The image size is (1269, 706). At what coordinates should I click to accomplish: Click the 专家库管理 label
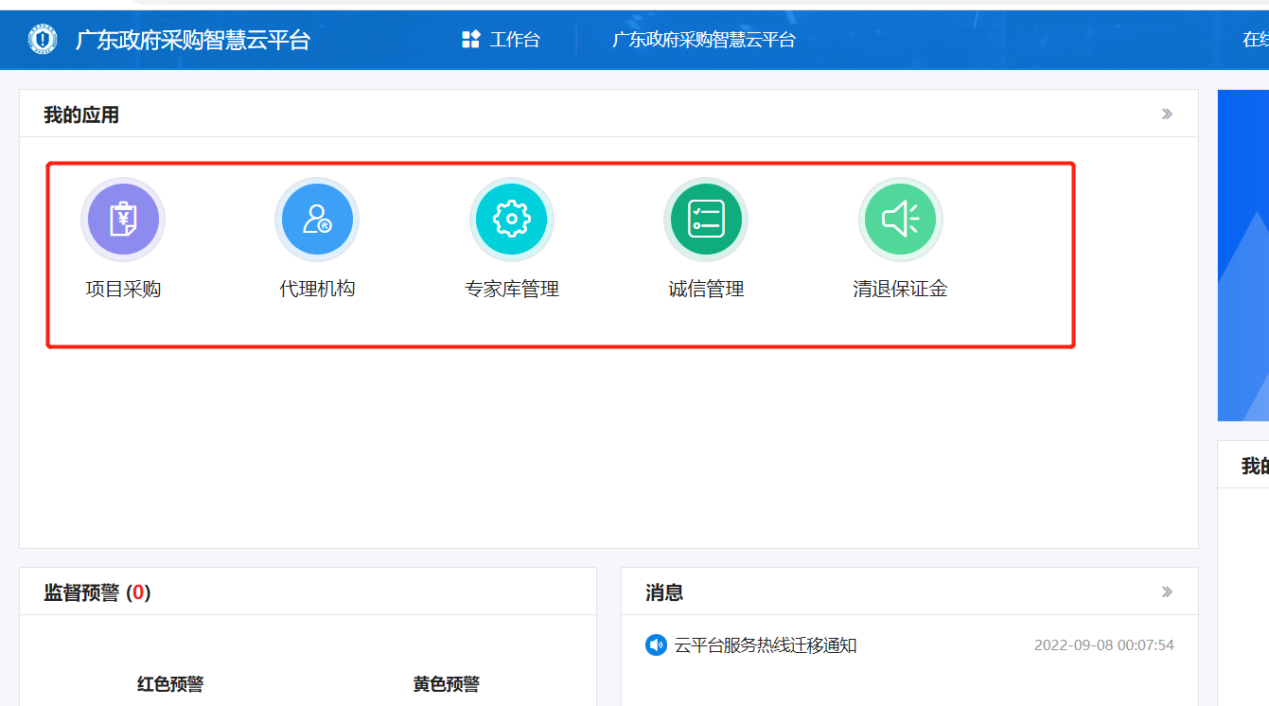511,289
